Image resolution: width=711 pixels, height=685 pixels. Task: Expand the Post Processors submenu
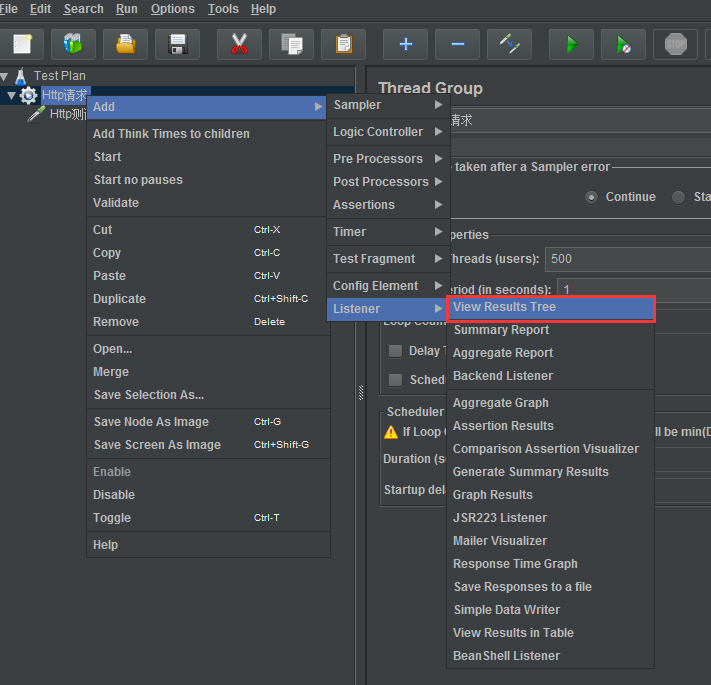tap(388, 182)
